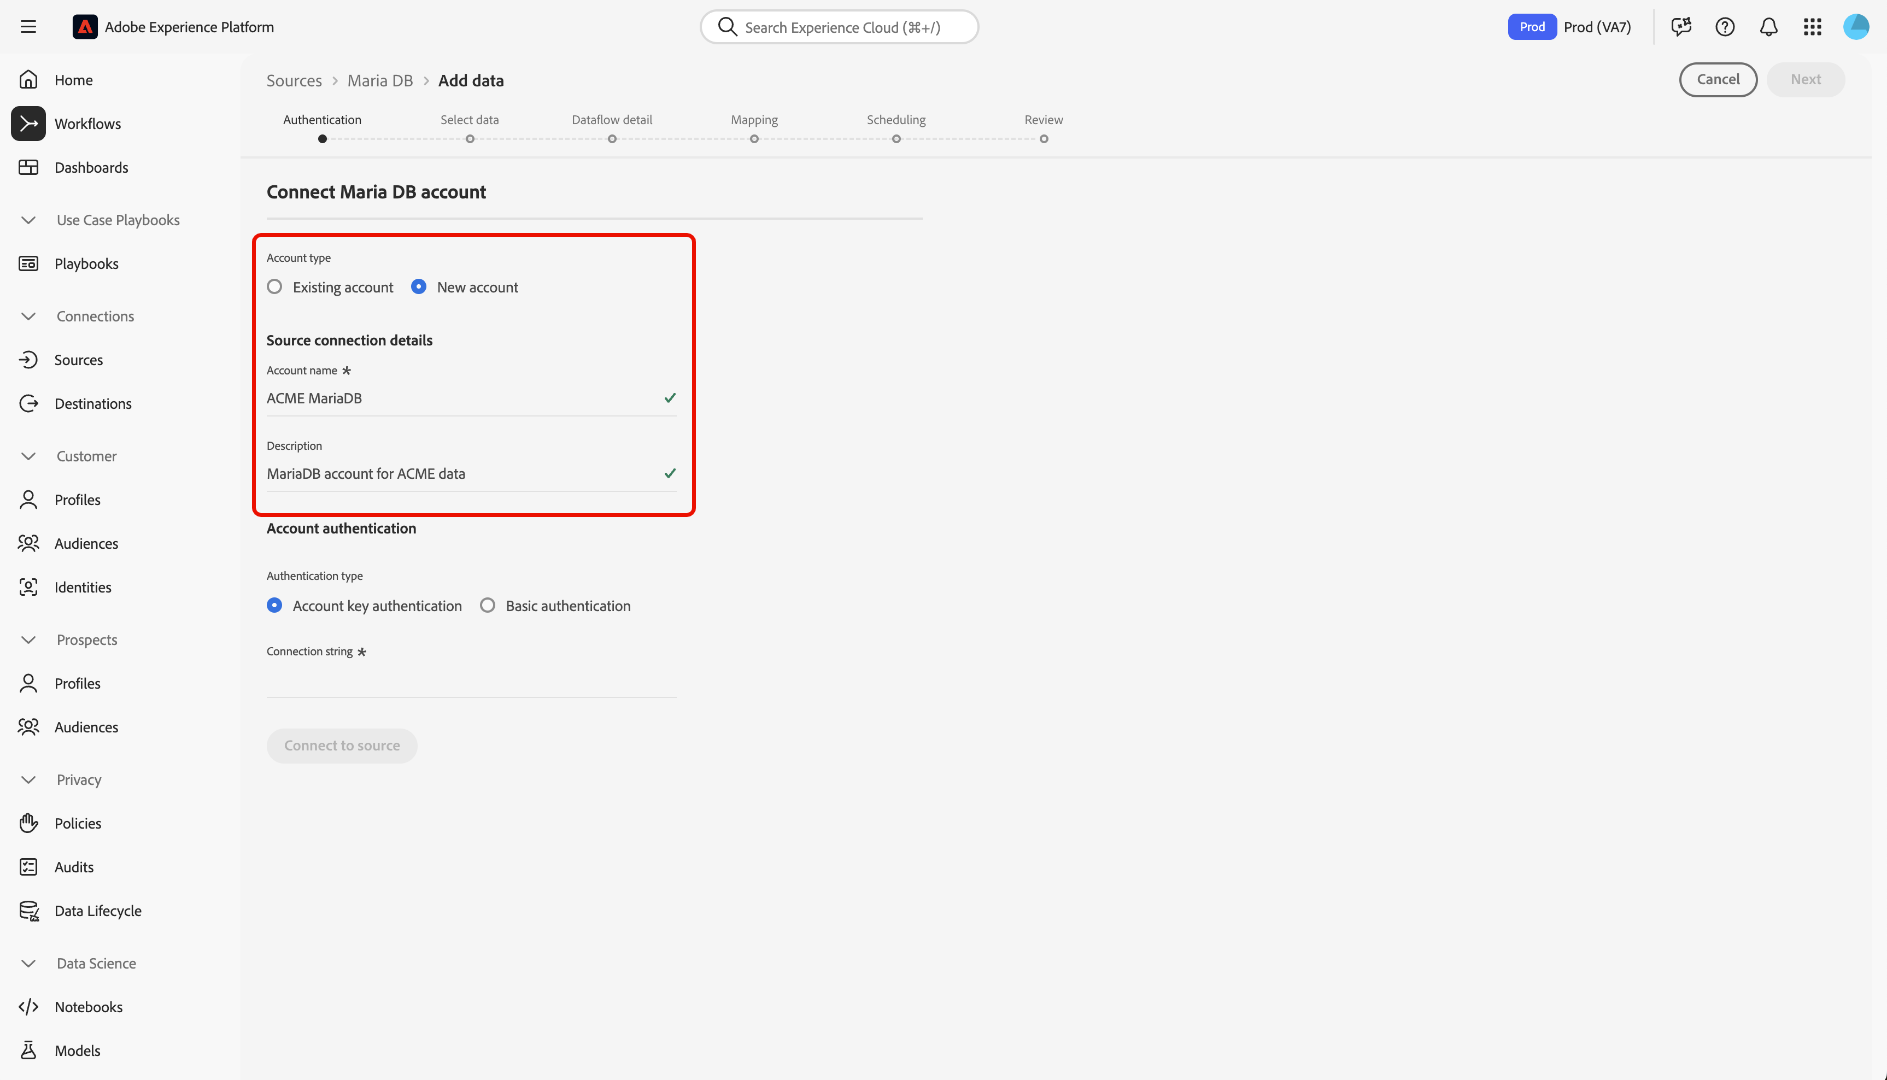Screen dimensions: 1887x1080
Task: Collapse the Use Case Playbooks section
Action: [29, 220]
